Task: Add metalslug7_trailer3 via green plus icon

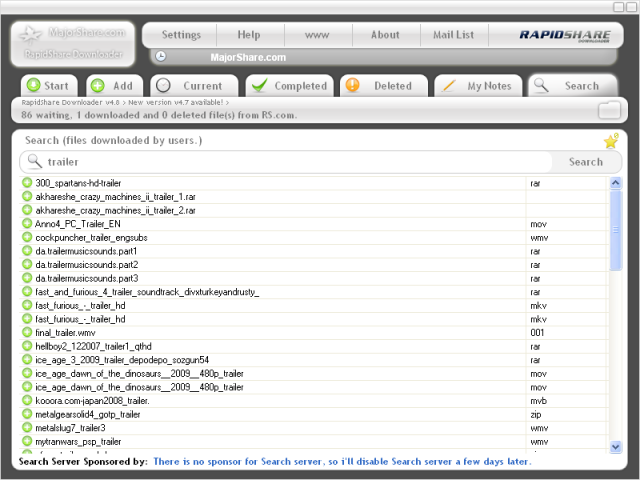Action: (27, 428)
